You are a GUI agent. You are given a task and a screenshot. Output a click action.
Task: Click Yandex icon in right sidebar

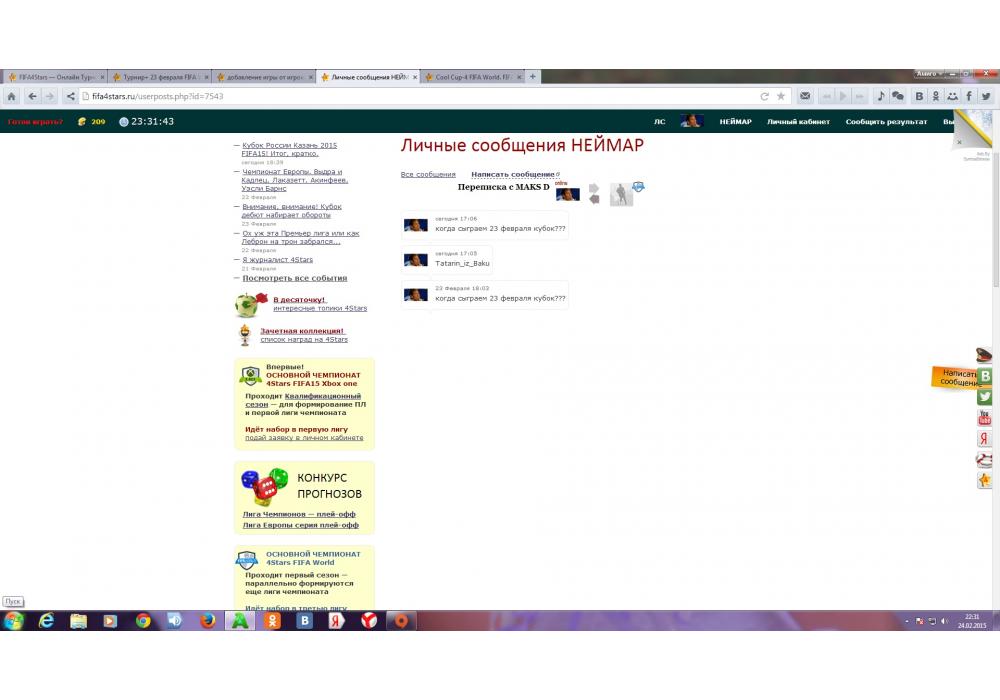tap(985, 439)
